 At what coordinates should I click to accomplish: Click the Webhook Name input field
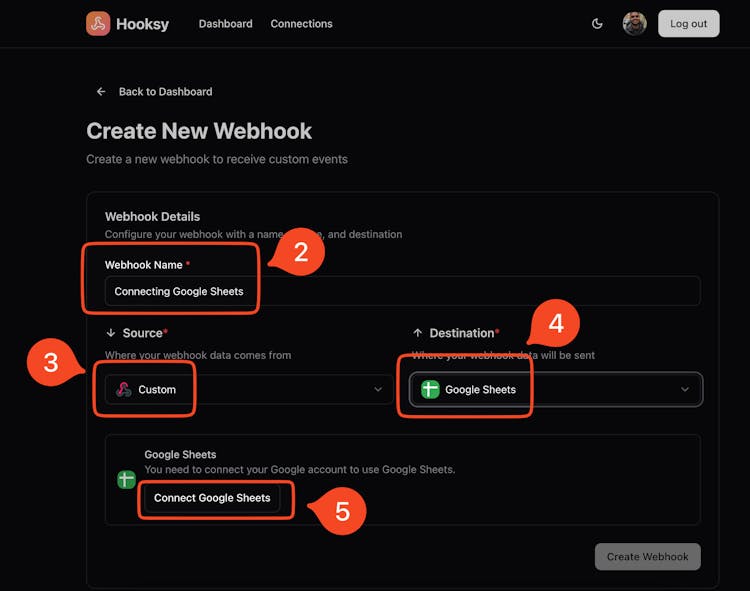(x=403, y=291)
